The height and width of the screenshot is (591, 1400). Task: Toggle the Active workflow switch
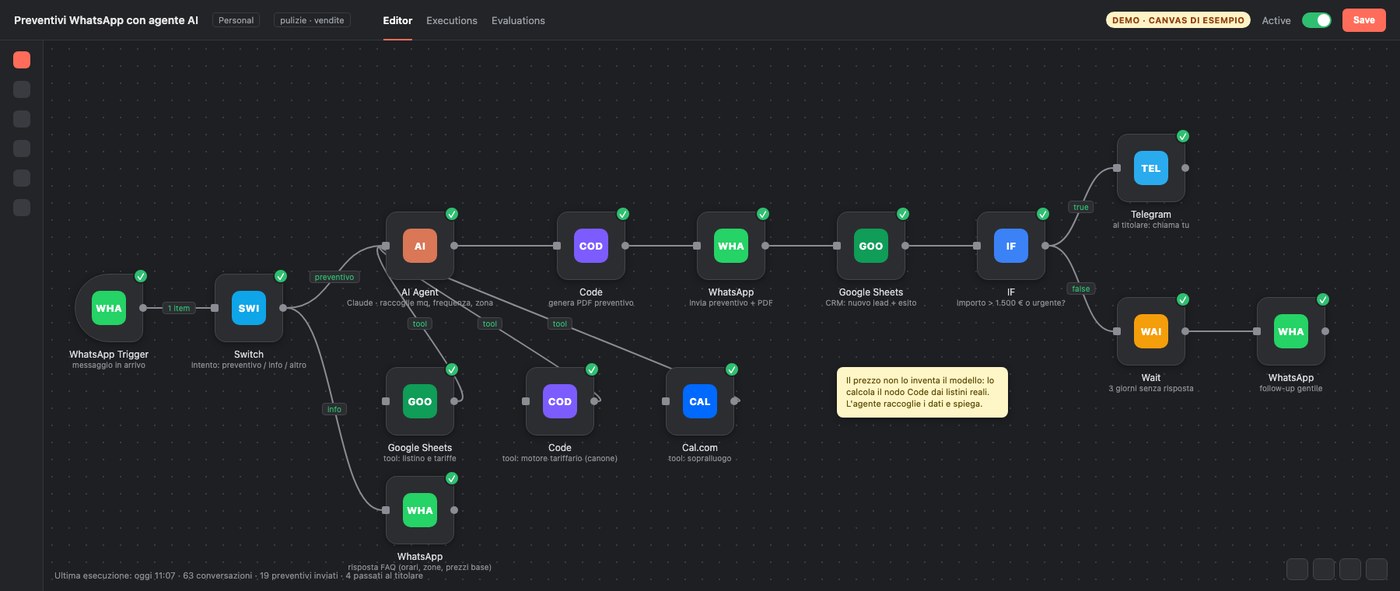pos(1316,20)
